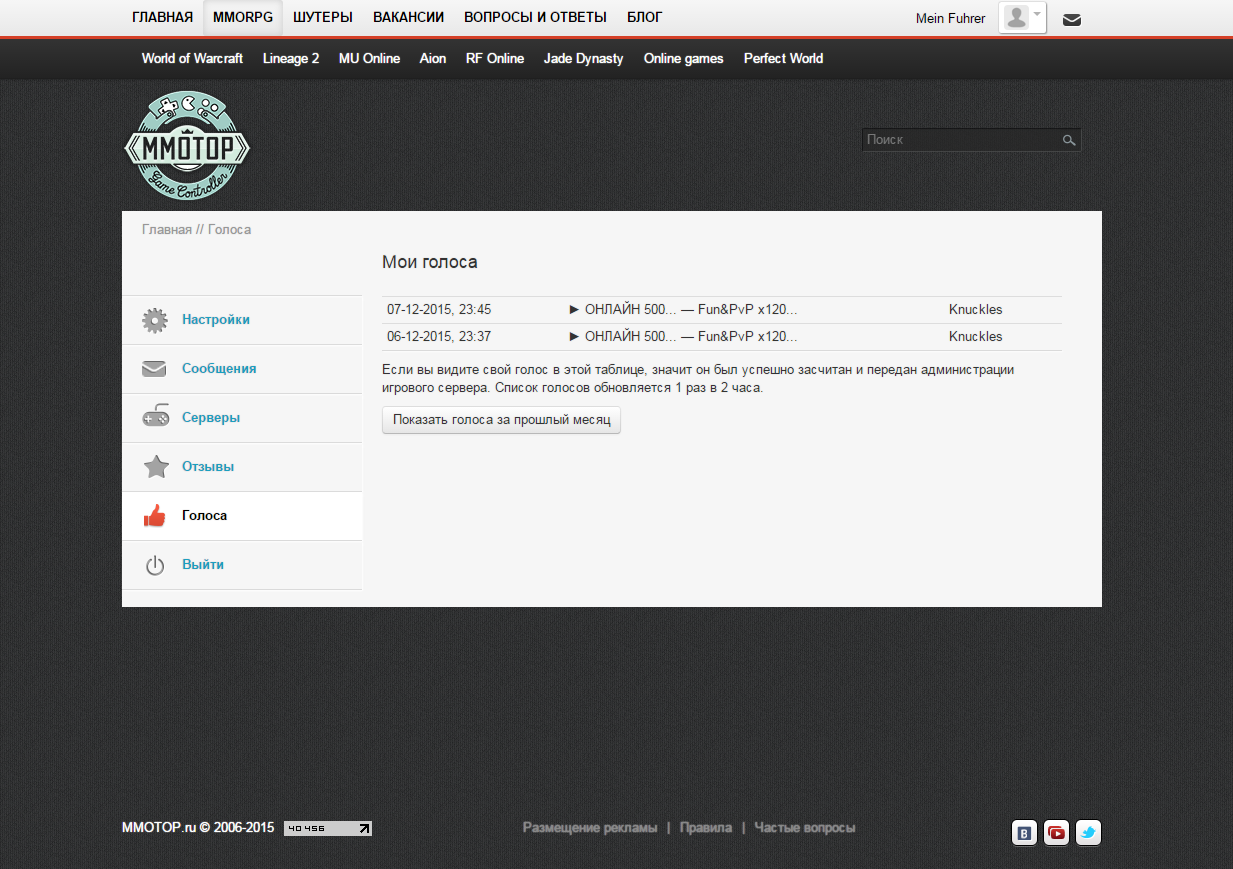Image resolution: width=1233 pixels, height=869 pixels.
Task: Click the MMOTOP logo
Action: [187, 146]
